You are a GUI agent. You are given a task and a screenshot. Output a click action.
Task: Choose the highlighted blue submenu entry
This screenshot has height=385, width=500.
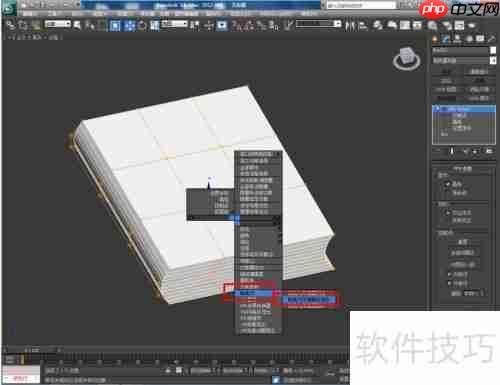pyautogui.click(x=308, y=300)
